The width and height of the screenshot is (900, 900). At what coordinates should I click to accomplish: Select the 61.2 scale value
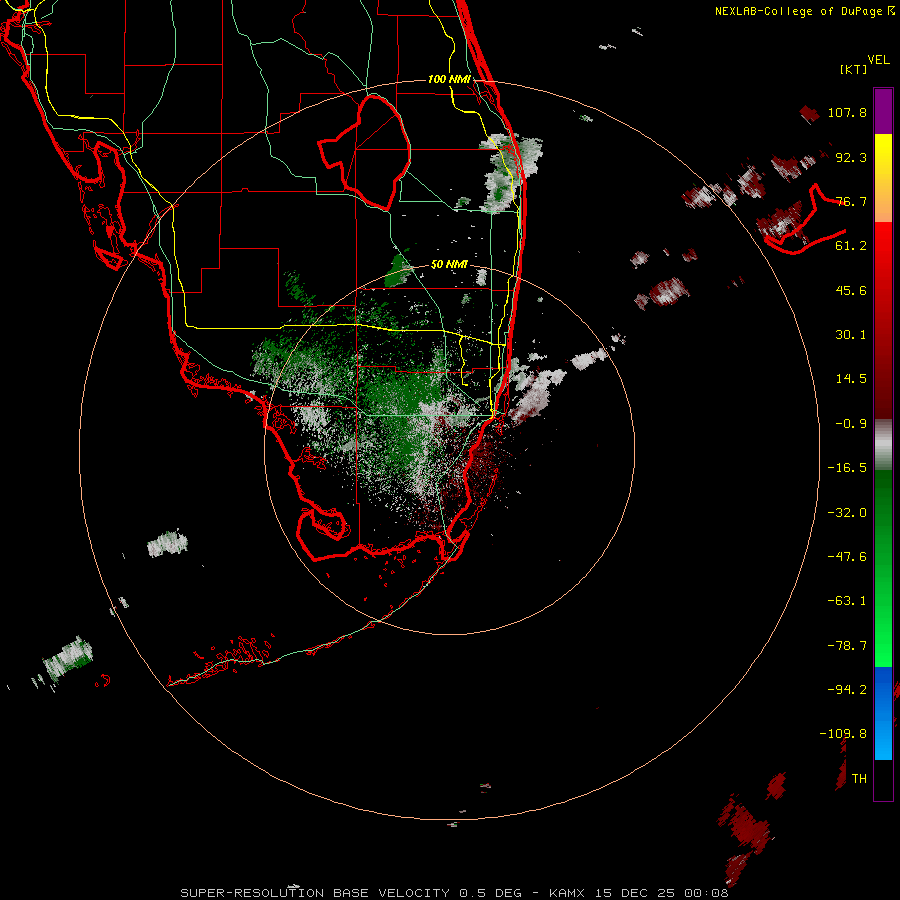point(851,246)
